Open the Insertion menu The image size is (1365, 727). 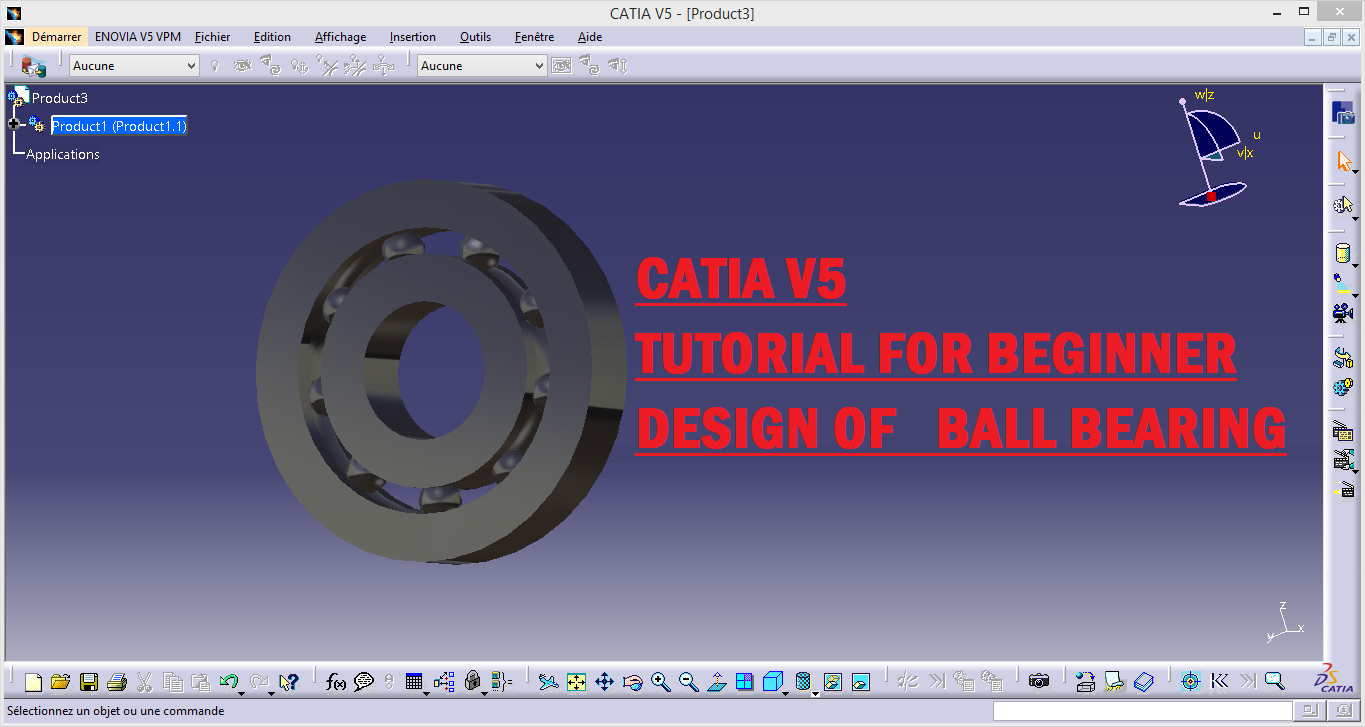pos(413,37)
